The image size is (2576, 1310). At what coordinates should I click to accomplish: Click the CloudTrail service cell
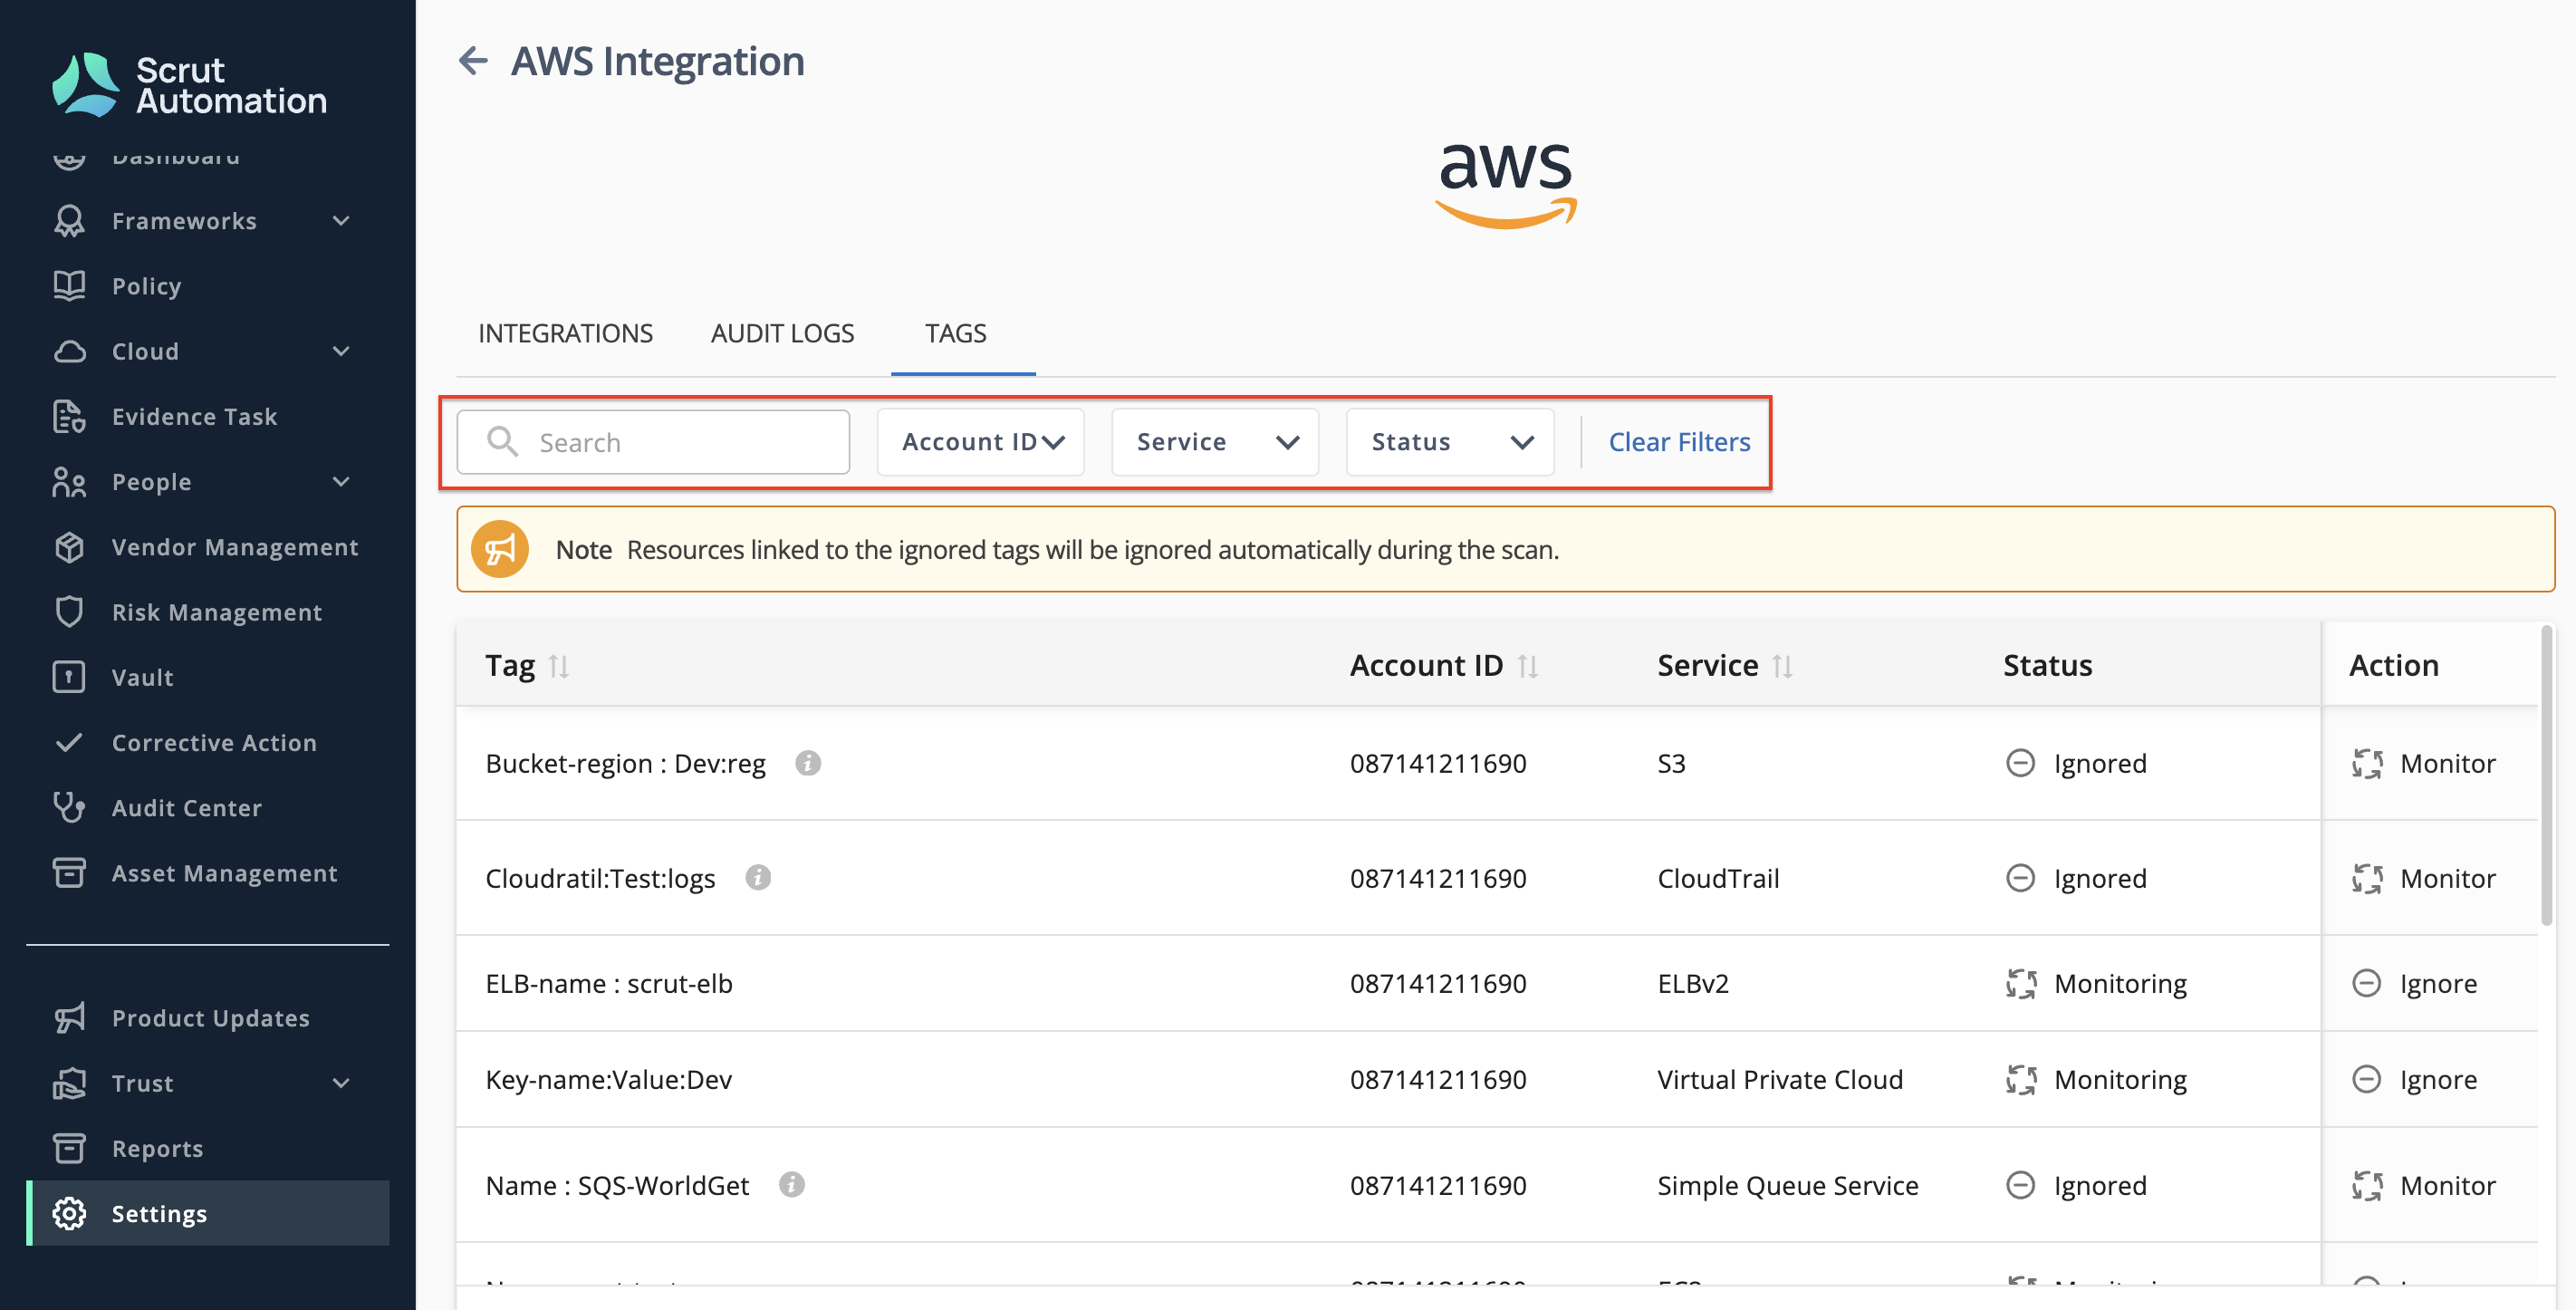pos(1718,878)
